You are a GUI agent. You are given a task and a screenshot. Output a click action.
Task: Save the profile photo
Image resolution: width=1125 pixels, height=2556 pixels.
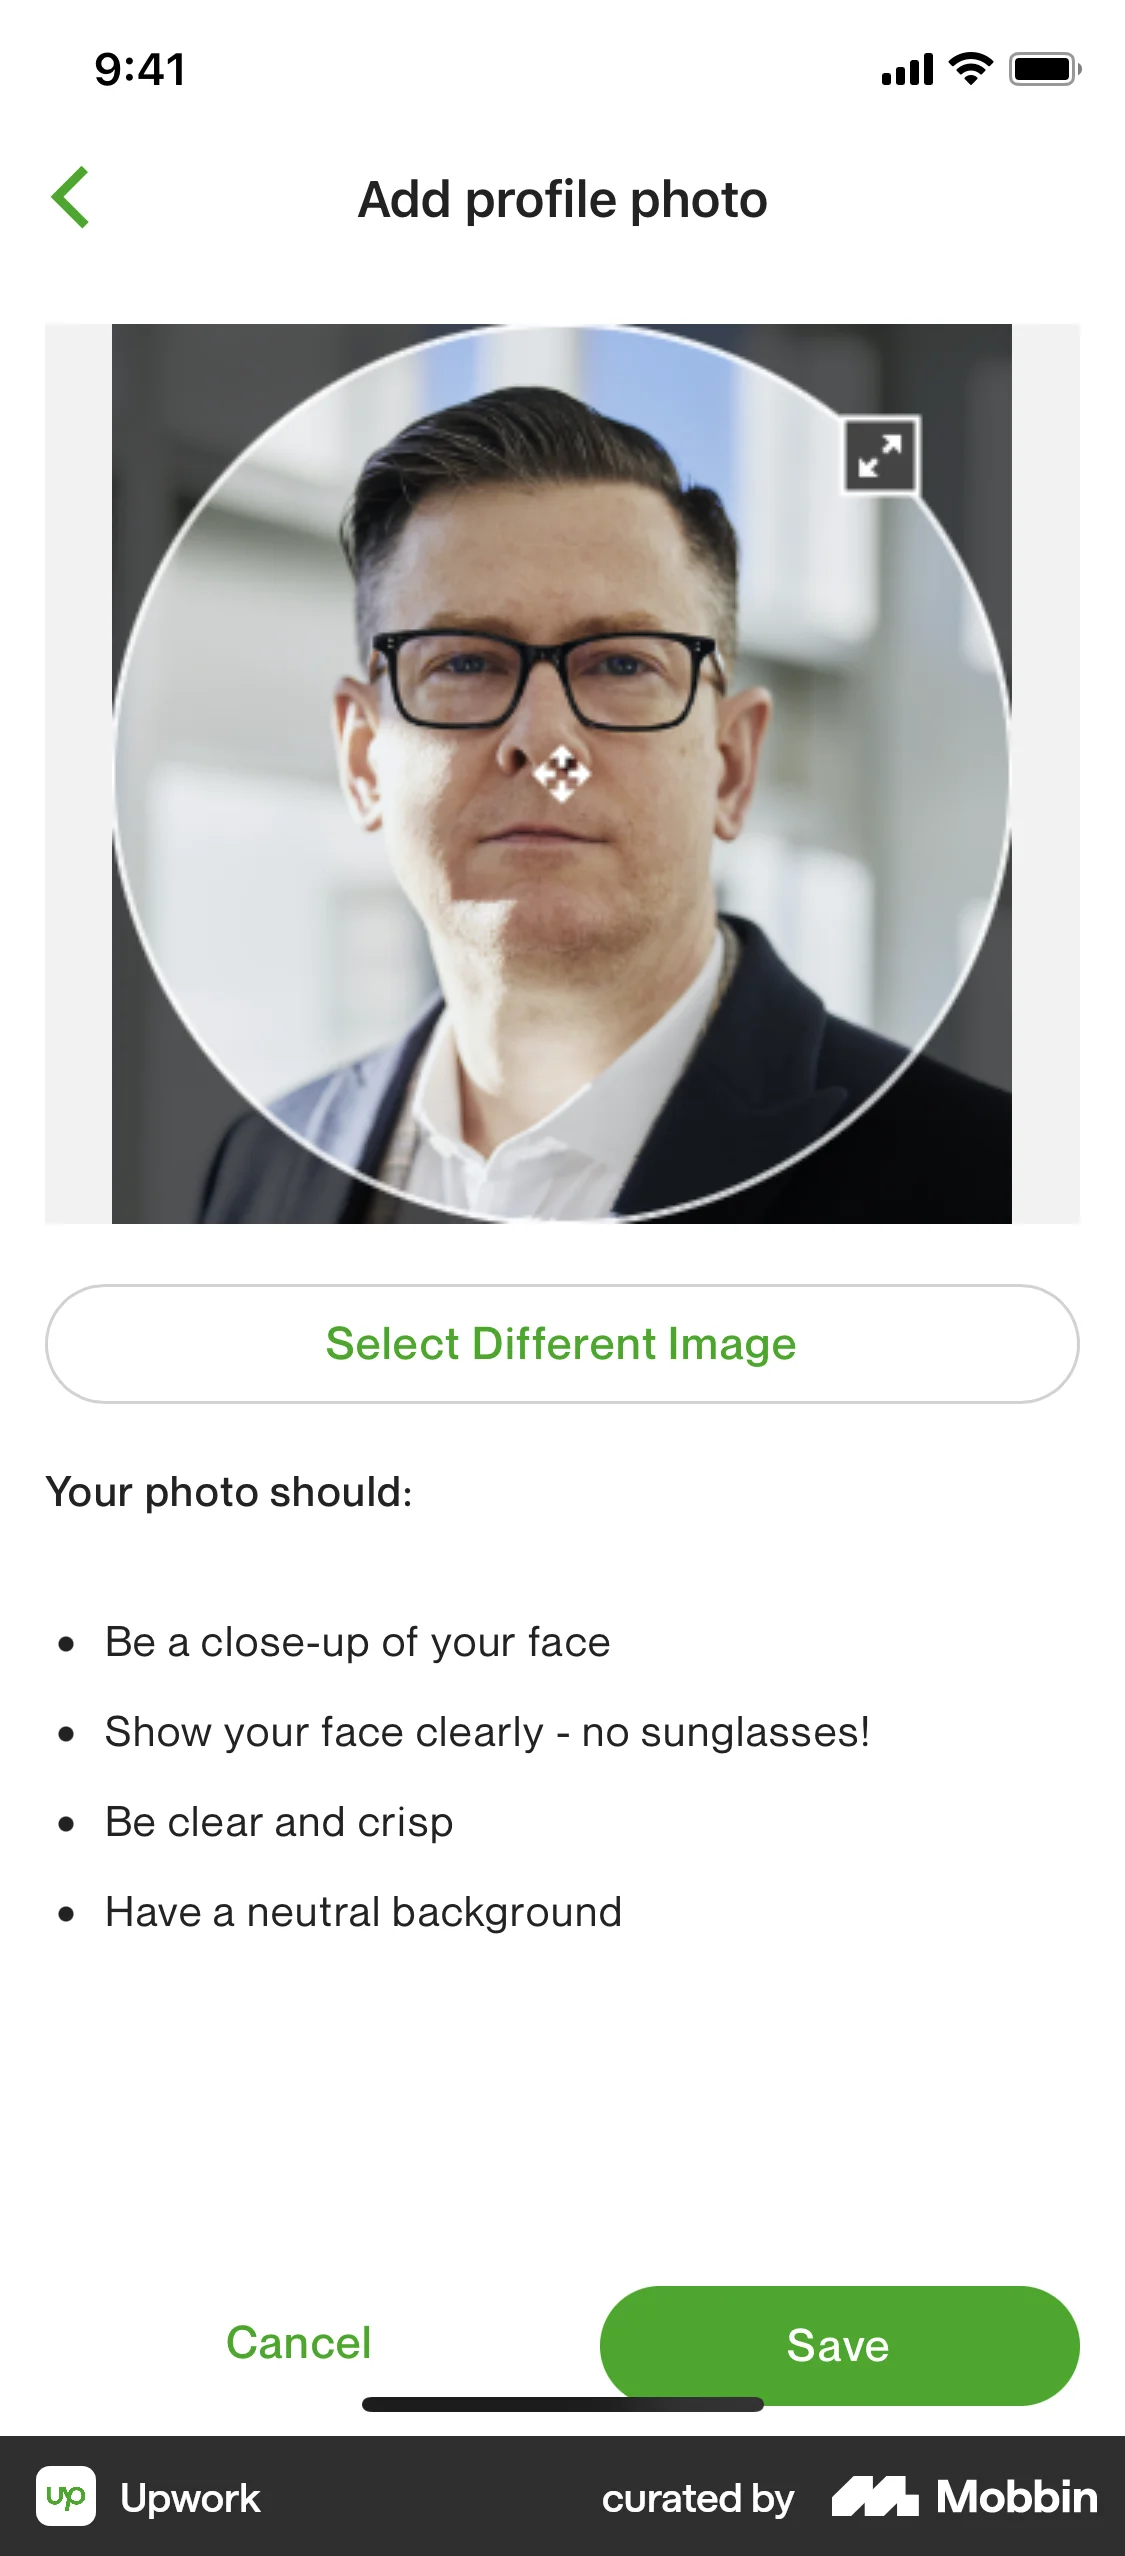pyautogui.click(x=839, y=2345)
